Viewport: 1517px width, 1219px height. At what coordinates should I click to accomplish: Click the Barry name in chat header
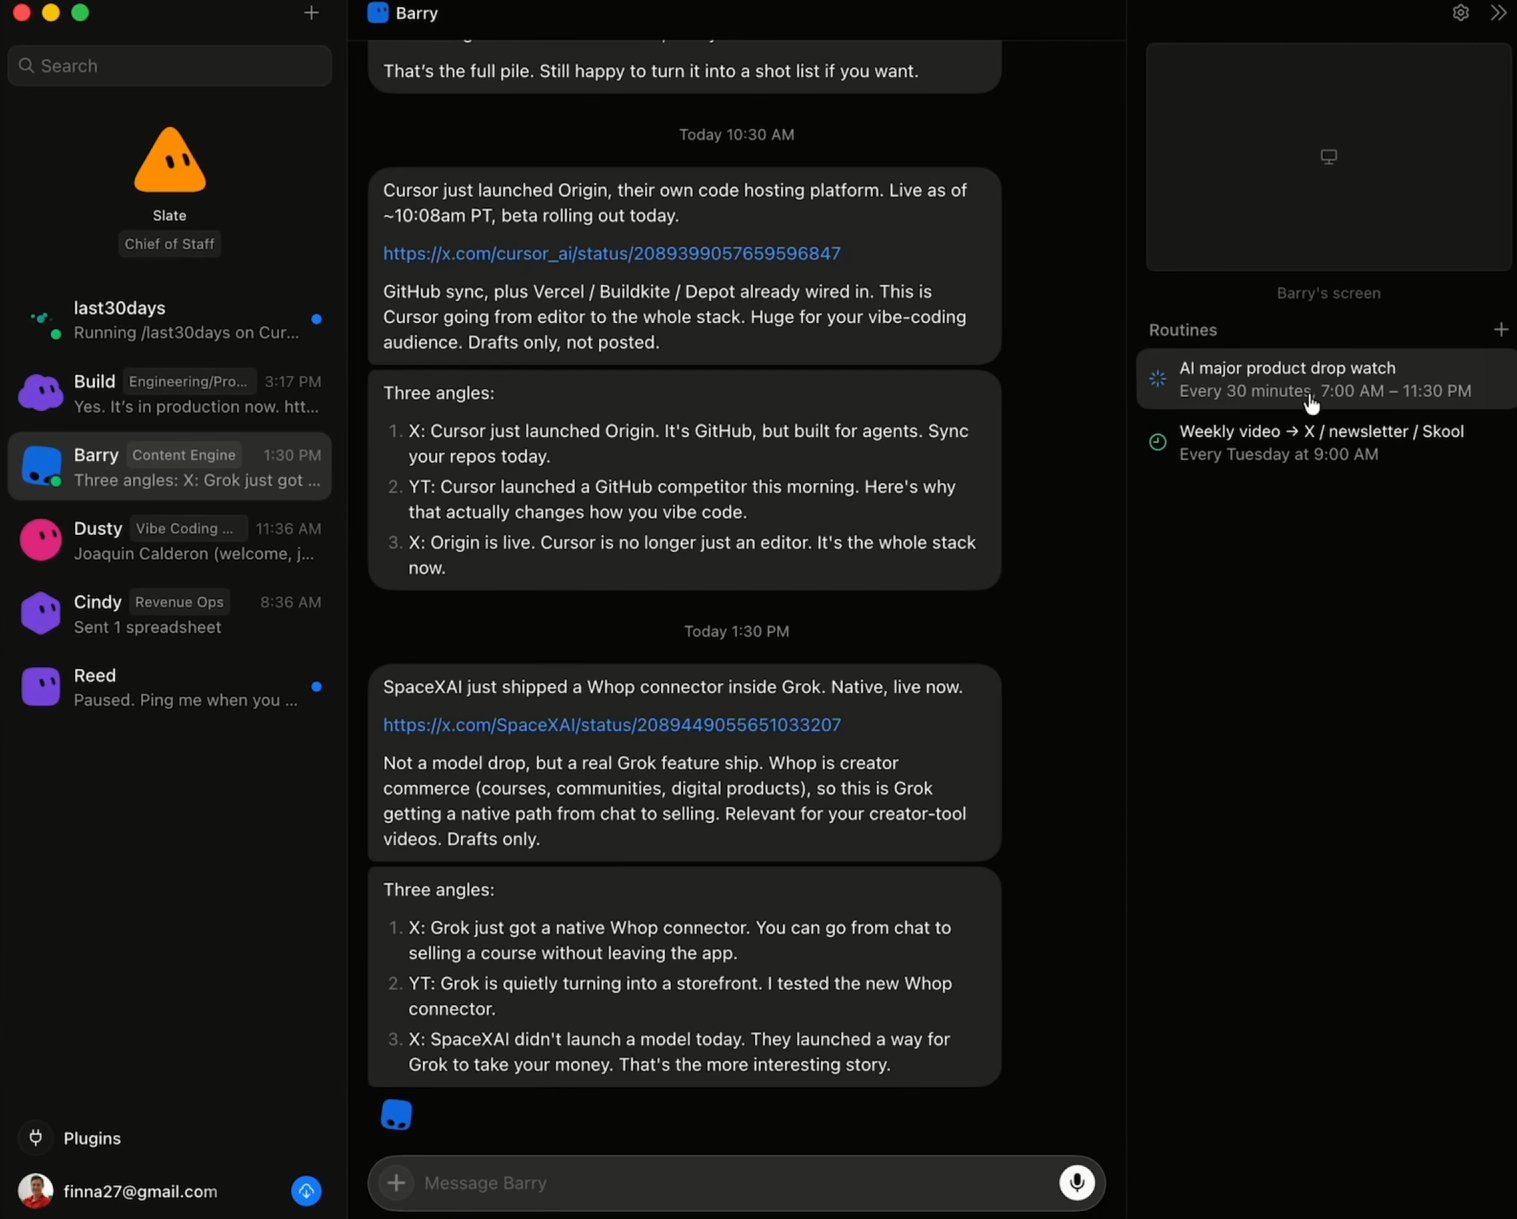[417, 13]
